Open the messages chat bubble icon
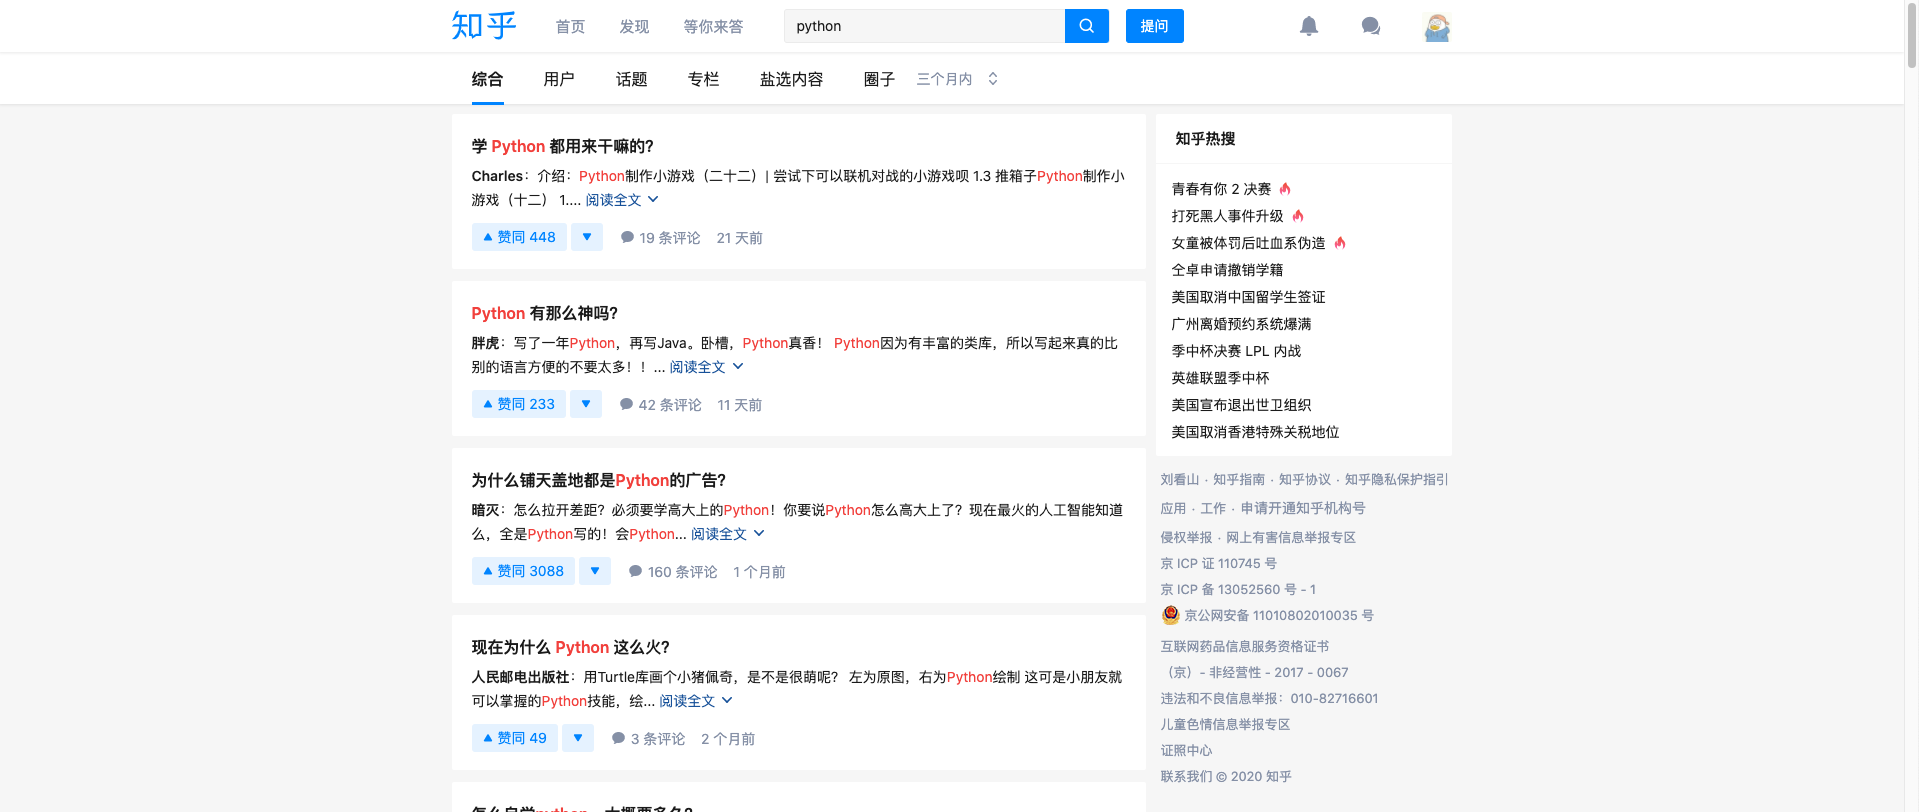Image resolution: width=1919 pixels, height=812 pixels. point(1371,26)
